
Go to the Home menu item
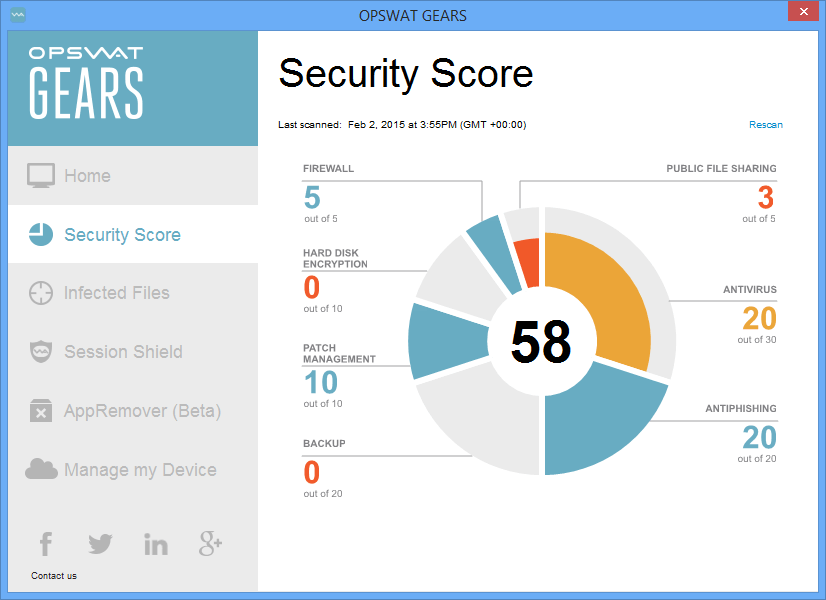(133, 175)
